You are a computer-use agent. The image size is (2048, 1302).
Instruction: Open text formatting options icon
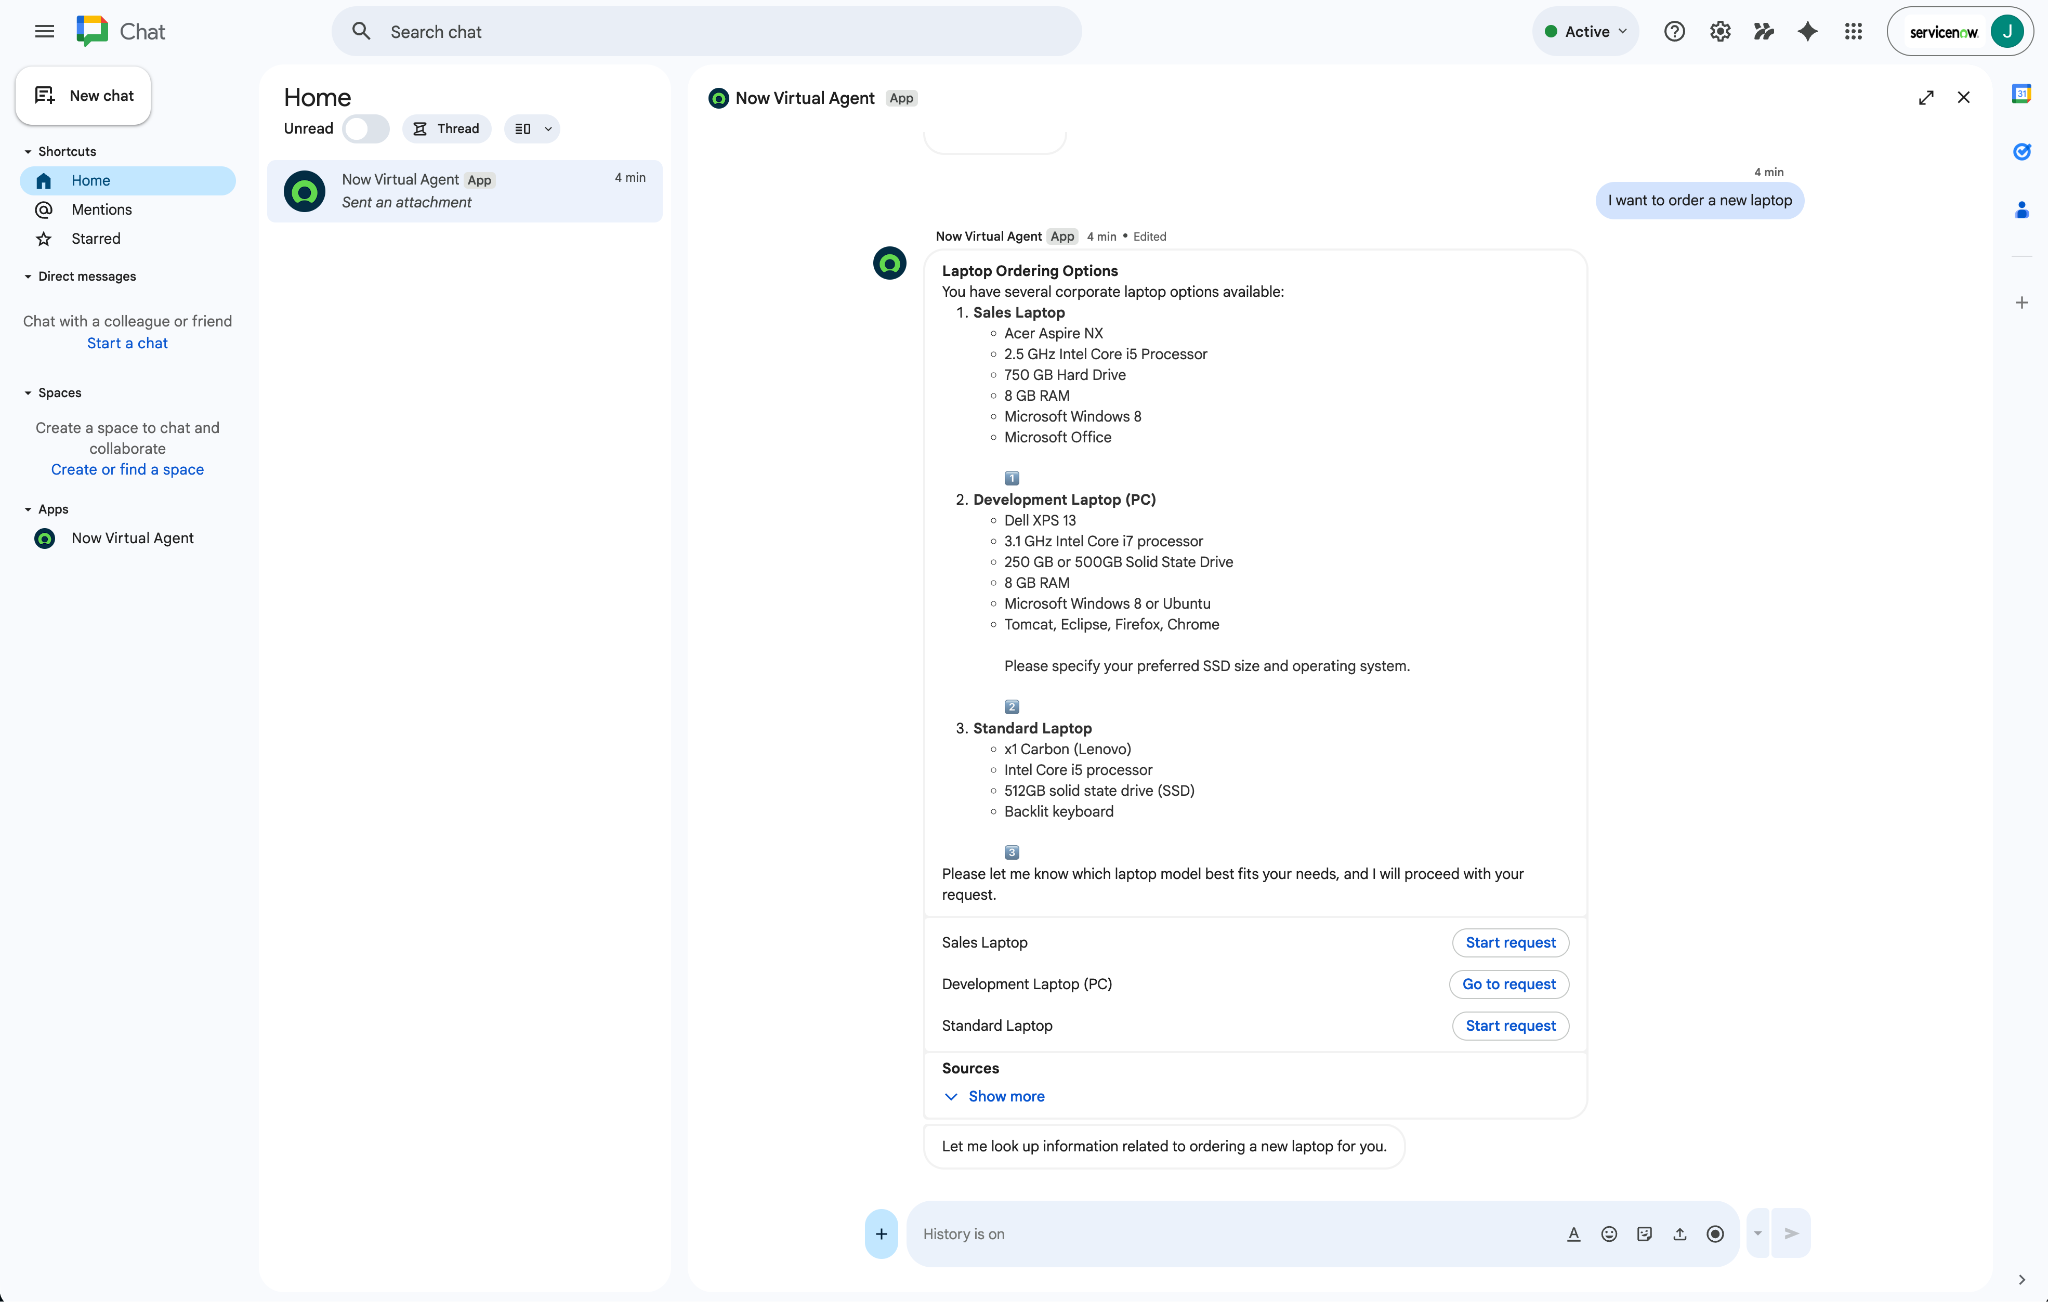pos(1573,1233)
